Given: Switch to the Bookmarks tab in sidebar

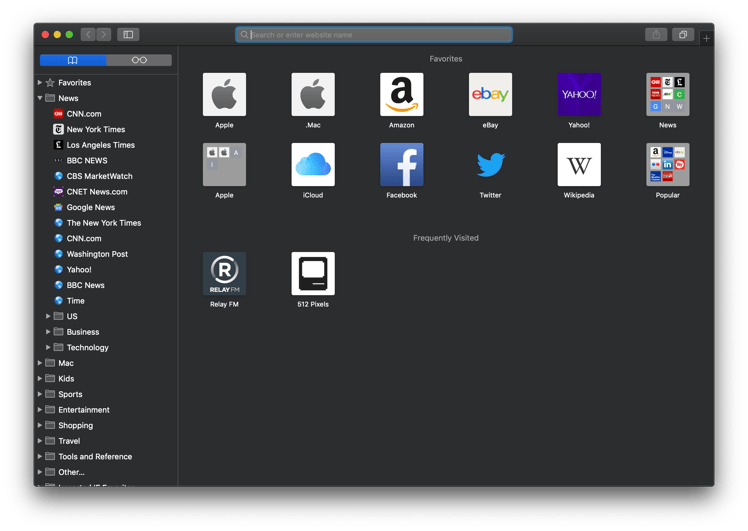Looking at the screenshot, I should coord(73,60).
